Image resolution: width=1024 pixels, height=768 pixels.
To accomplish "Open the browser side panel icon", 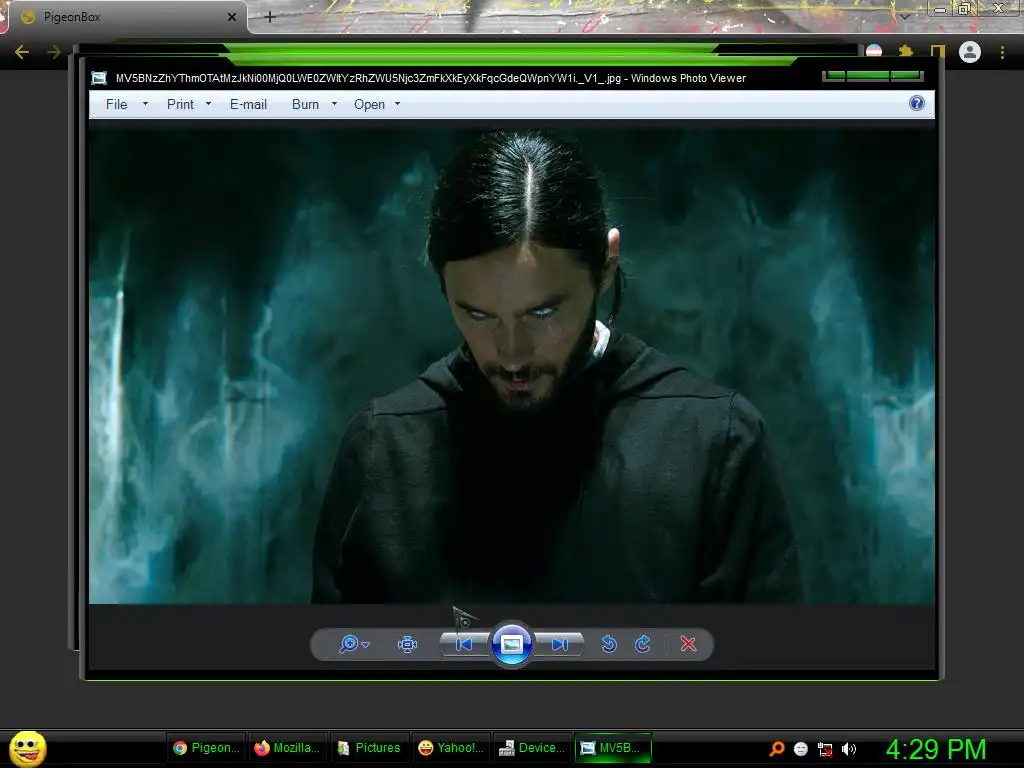I will (938, 52).
